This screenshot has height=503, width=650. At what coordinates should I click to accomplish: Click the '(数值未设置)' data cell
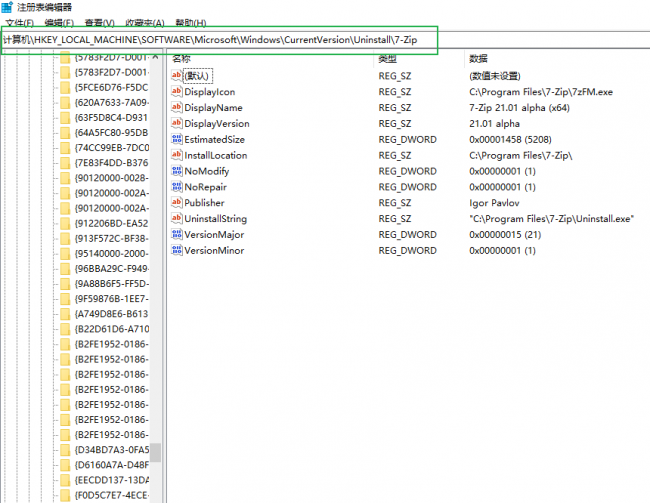pyautogui.click(x=495, y=76)
